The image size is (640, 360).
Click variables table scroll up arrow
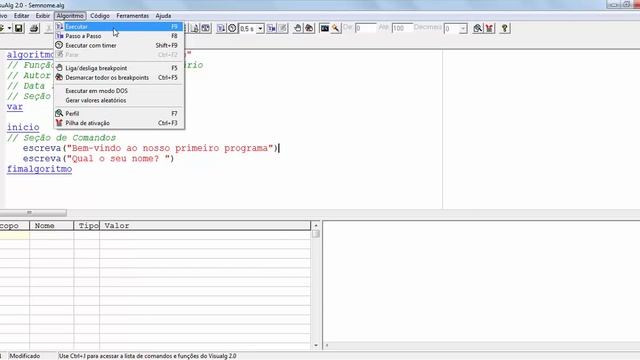coord(316,225)
